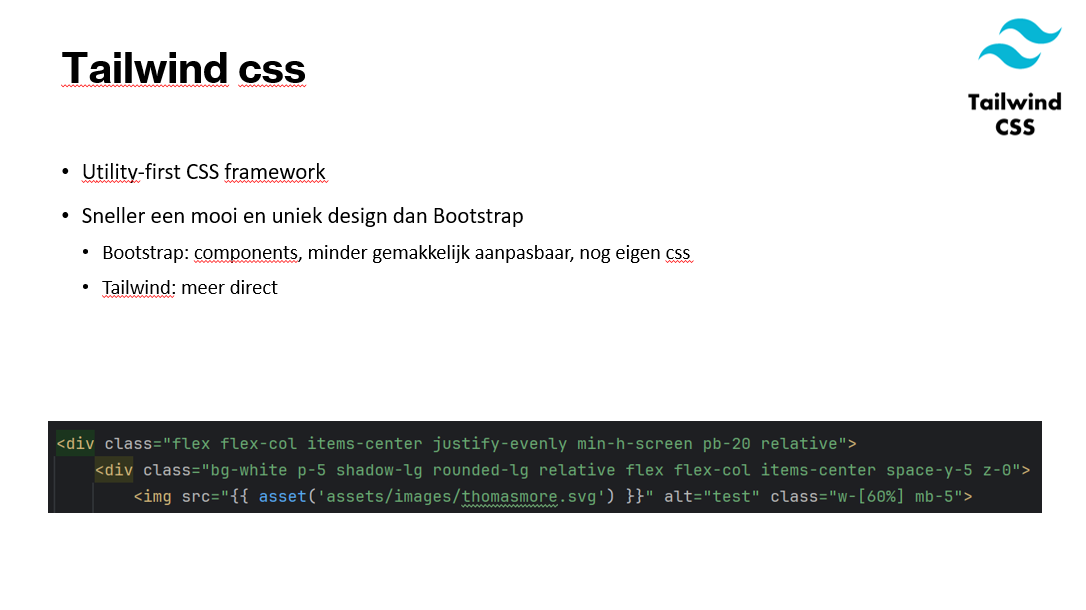Screen dimensions: 1086x610
Task: Click the 'justify-evenly' class in the code
Action: [x=500, y=444]
